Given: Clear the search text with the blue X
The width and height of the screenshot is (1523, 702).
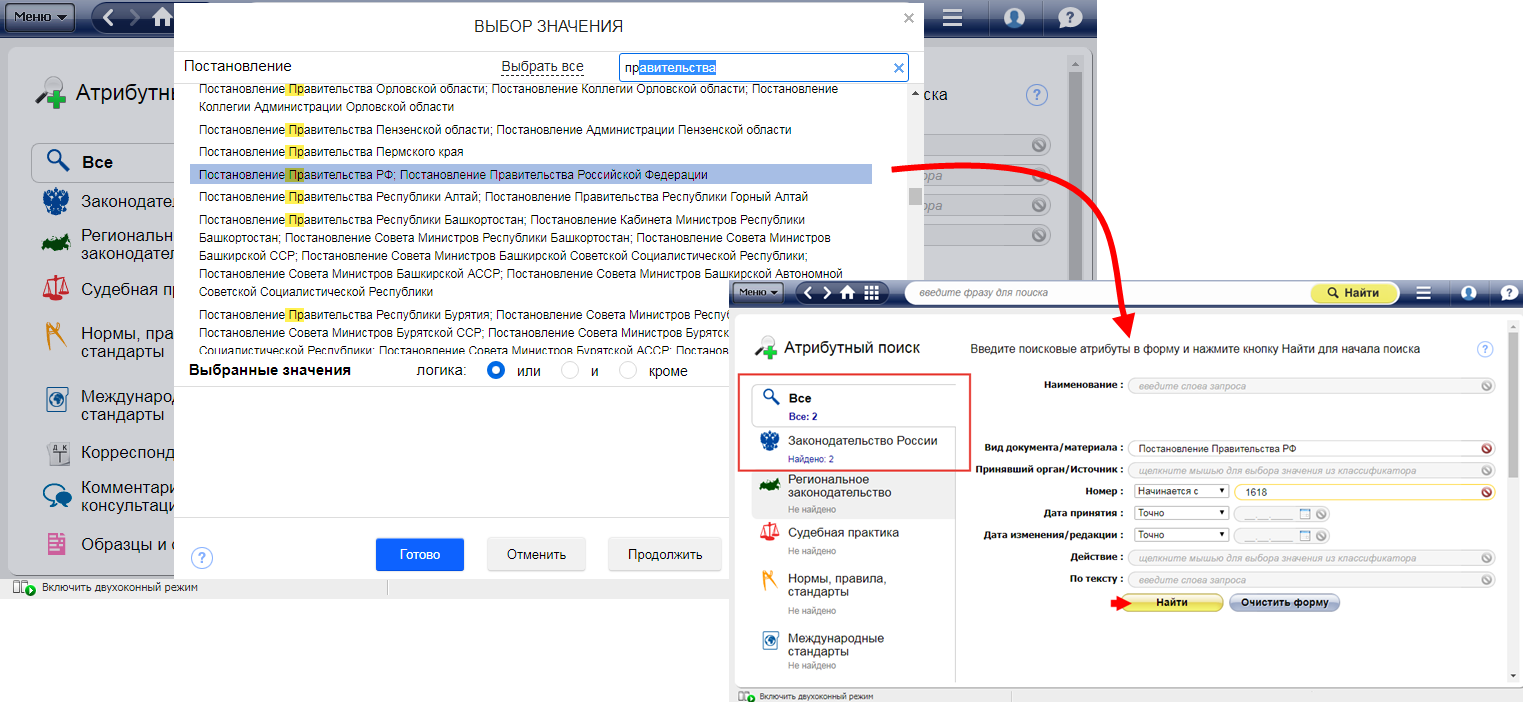Looking at the screenshot, I should point(898,68).
